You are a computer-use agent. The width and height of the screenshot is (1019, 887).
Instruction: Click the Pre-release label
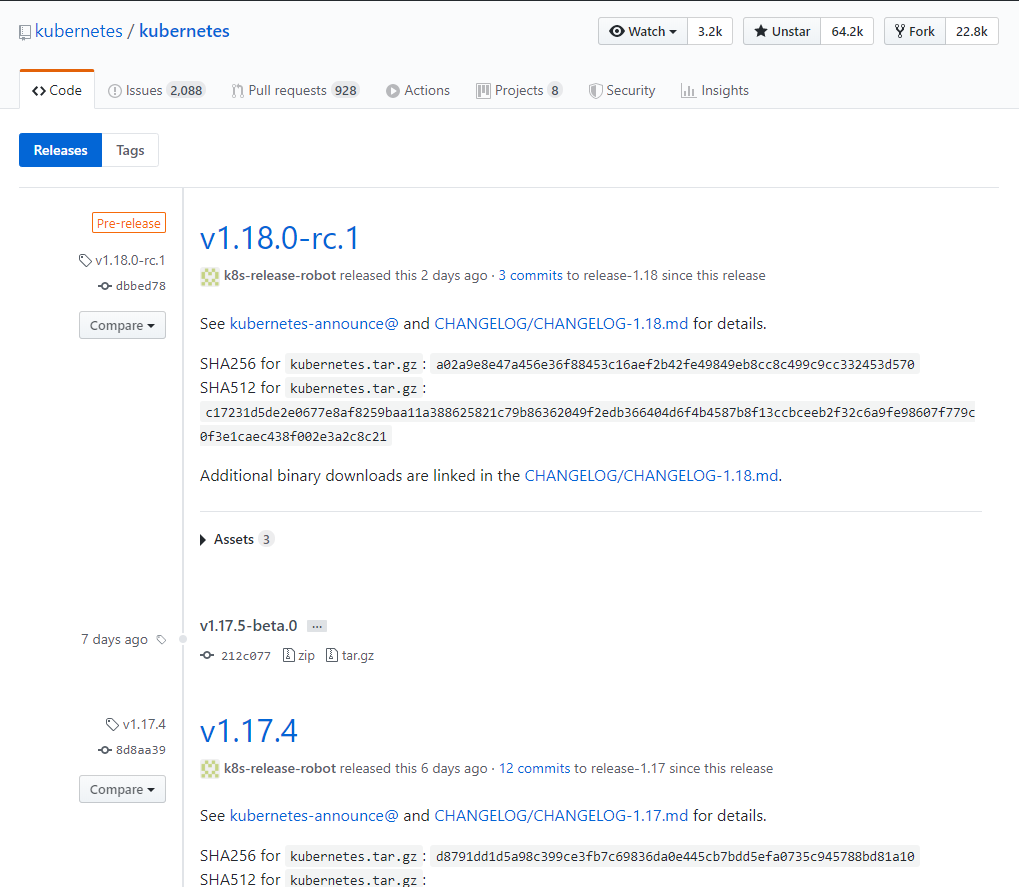point(129,223)
